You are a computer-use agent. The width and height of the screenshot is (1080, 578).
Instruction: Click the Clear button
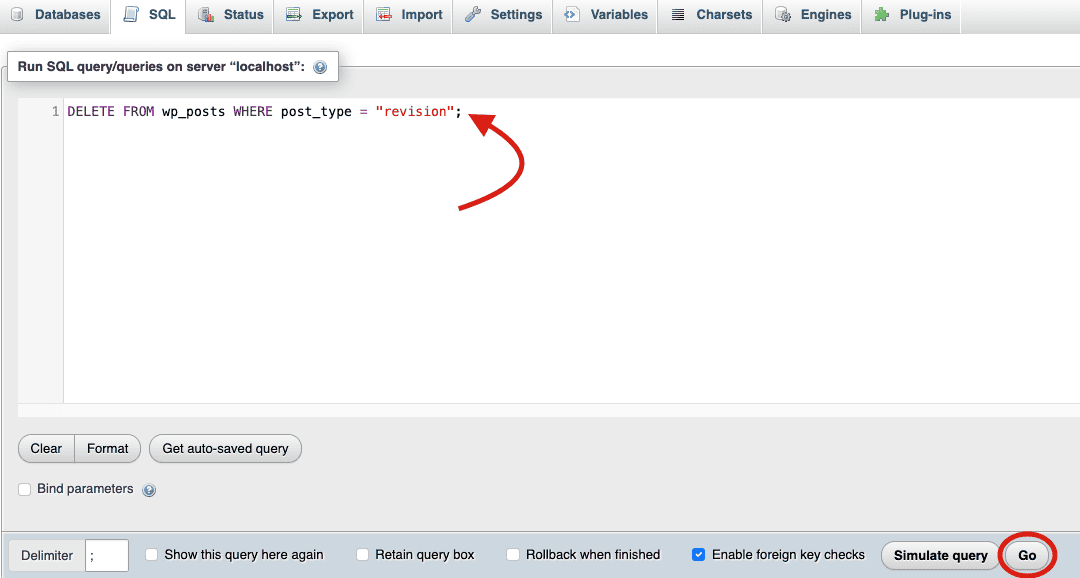(46, 448)
